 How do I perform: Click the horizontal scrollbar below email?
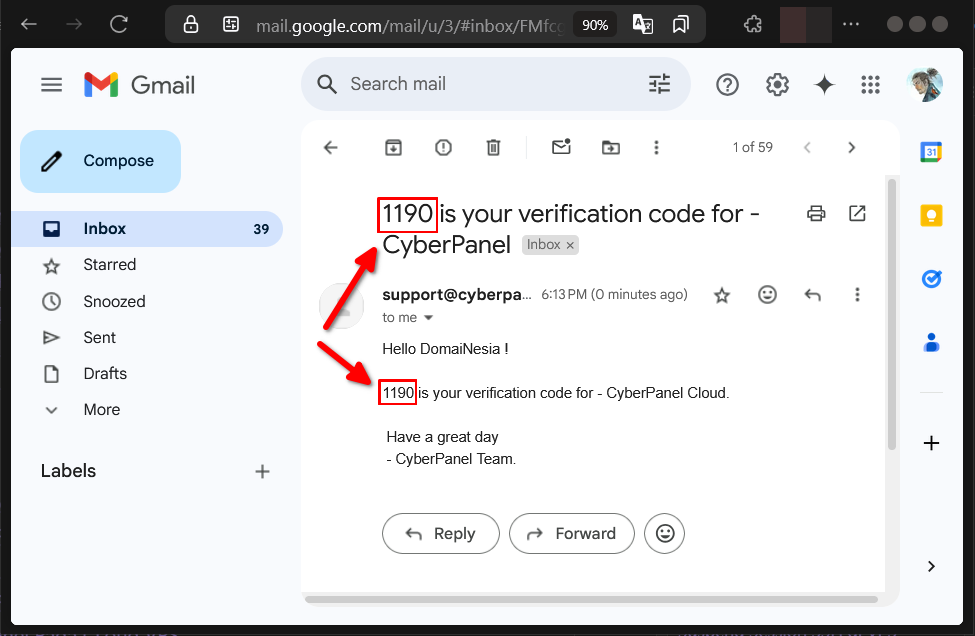(591, 599)
